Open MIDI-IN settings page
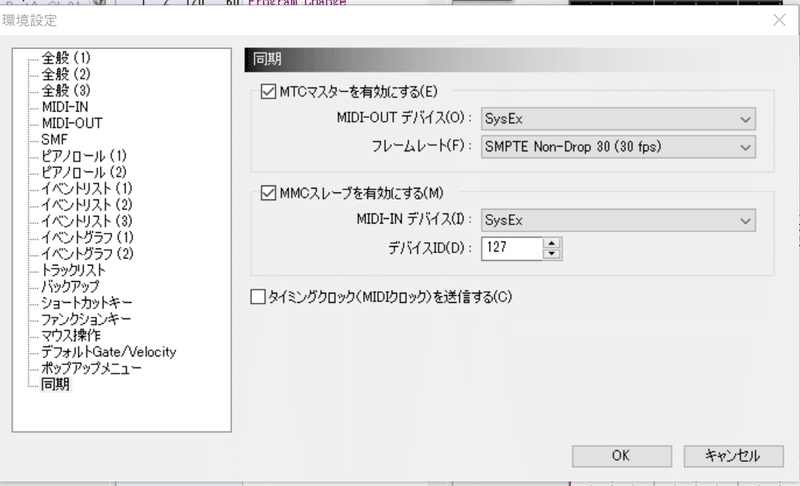800x486 pixels. coord(65,107)
